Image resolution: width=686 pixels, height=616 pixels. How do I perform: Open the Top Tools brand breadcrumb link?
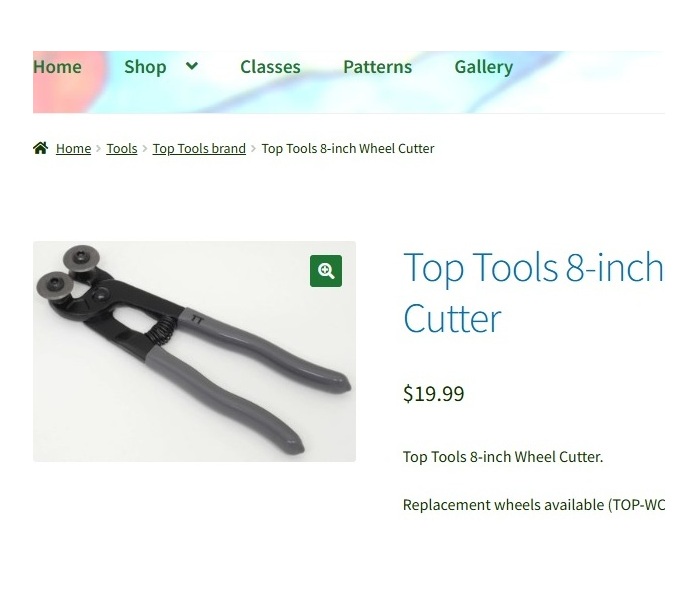[199, 148]
